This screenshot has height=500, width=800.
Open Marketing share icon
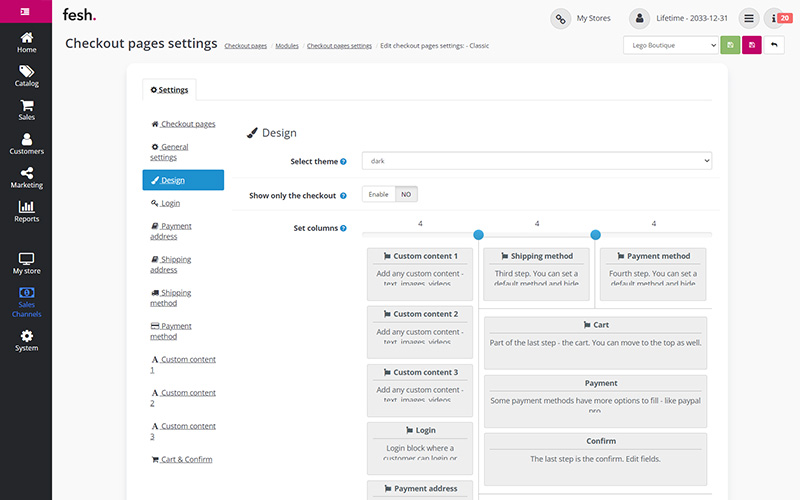coord(26,178)
